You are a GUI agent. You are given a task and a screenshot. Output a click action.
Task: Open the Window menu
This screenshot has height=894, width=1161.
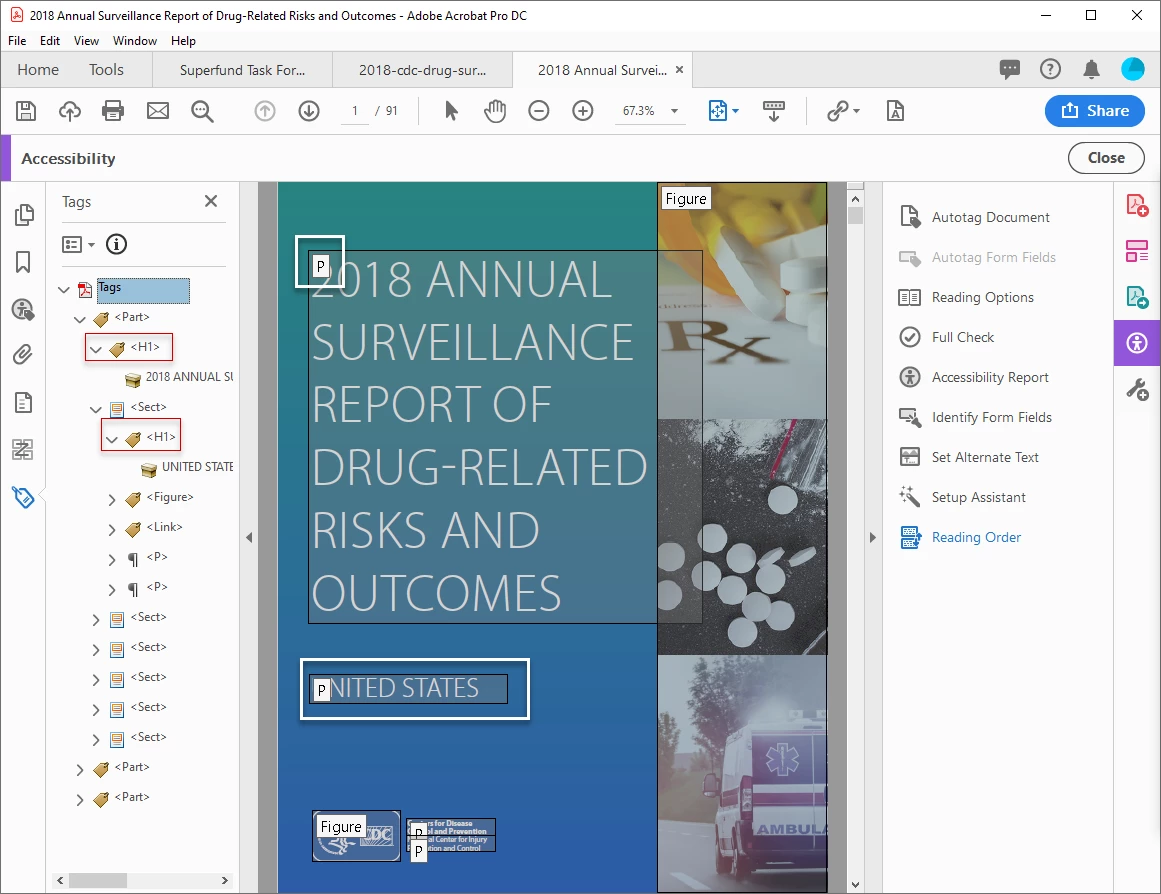click(135, 41)
